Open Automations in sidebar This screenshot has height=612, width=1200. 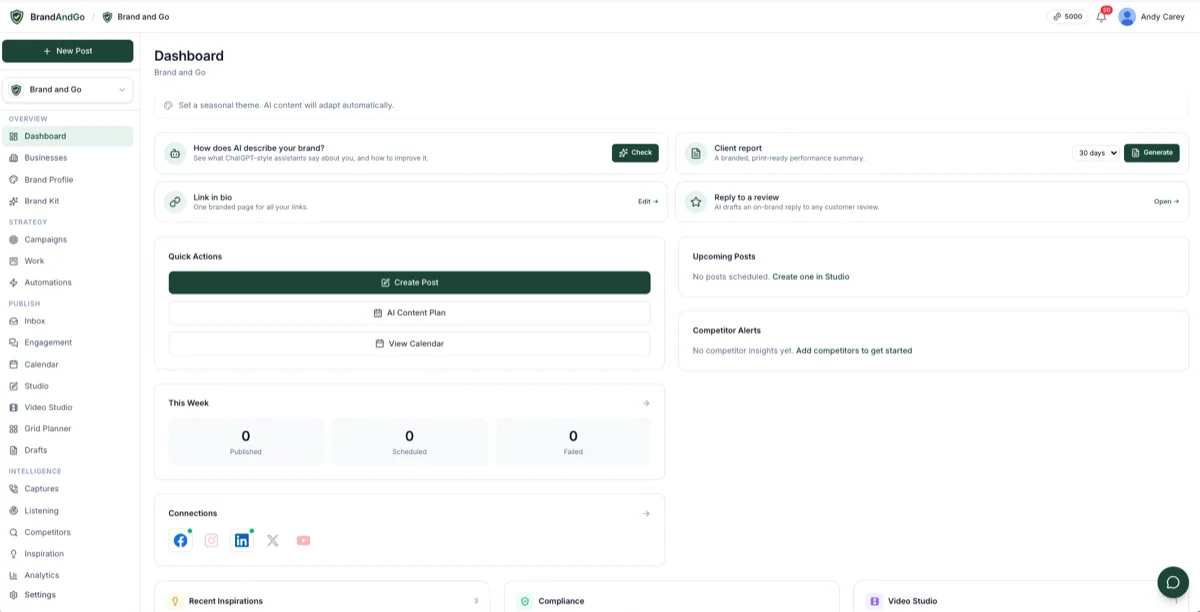pyautogui.click(x=68, y=283)
